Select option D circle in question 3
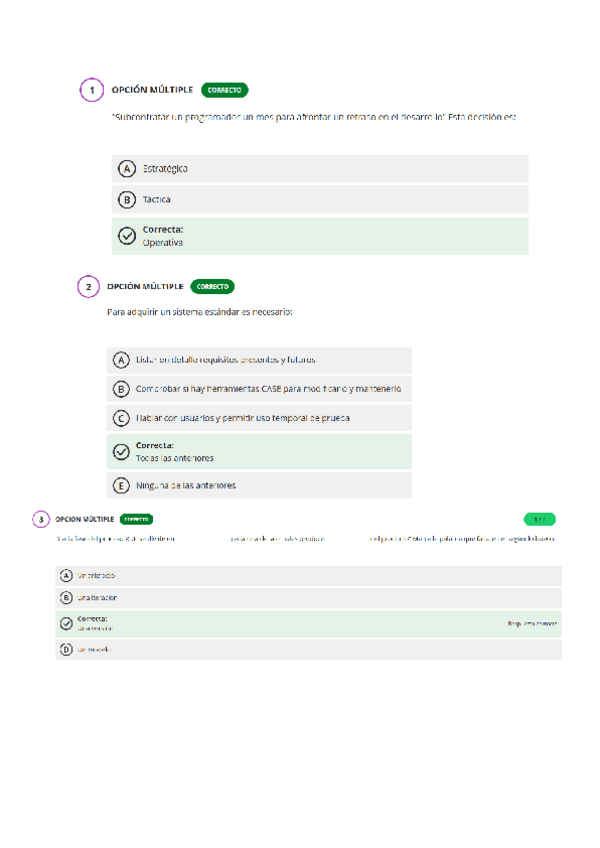The image size is (600, 848). (67, 649)
